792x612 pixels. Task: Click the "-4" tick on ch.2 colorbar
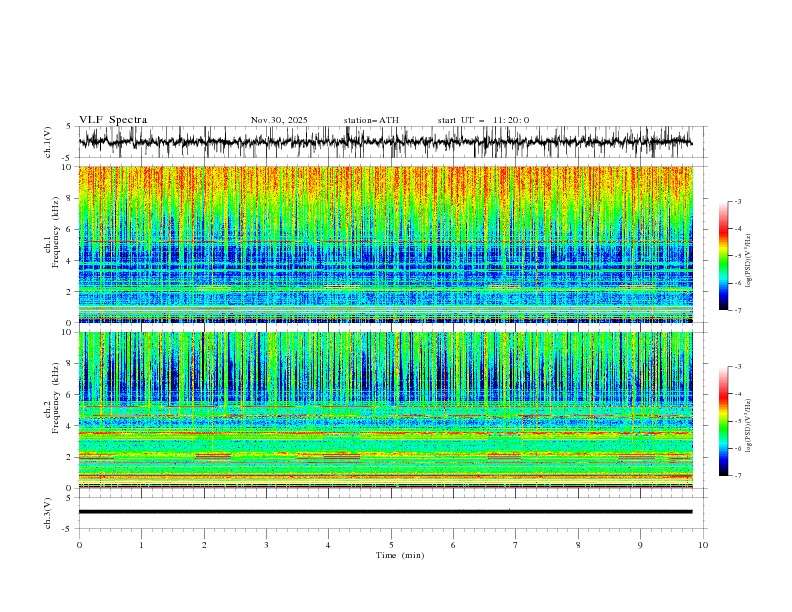pyautogui.click(x=738, y=394)
